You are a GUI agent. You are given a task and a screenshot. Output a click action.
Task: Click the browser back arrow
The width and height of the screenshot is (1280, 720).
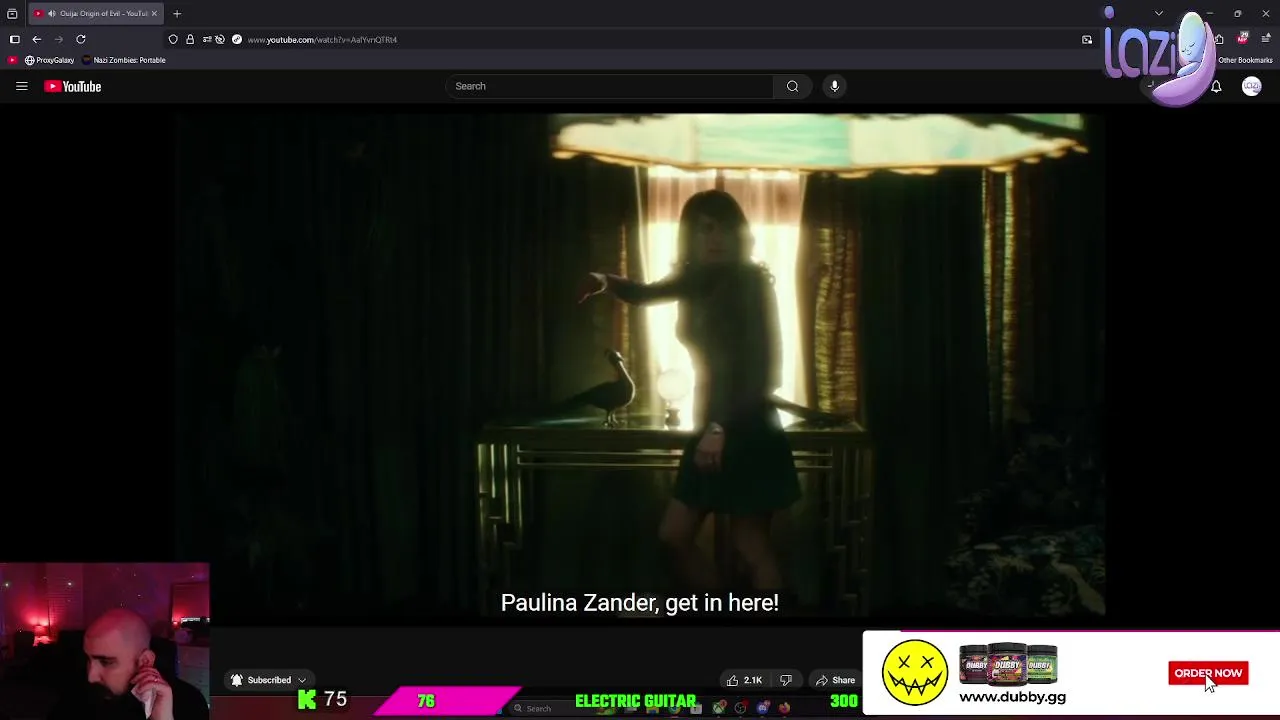[x=37, y=39]
